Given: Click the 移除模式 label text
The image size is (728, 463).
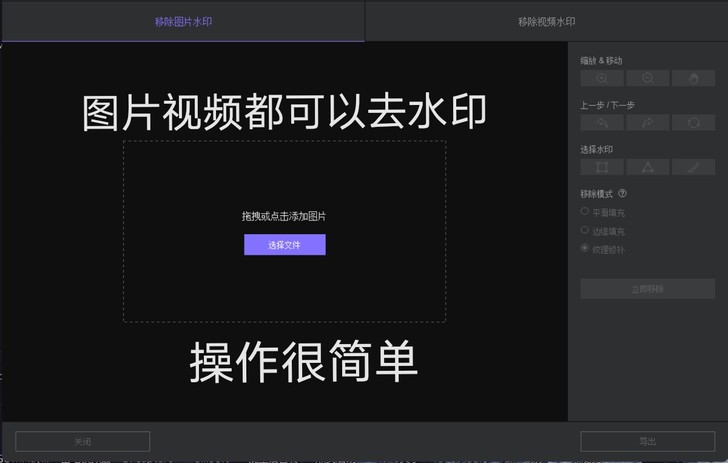Looking at the screenshot, I should pos(597,194).
